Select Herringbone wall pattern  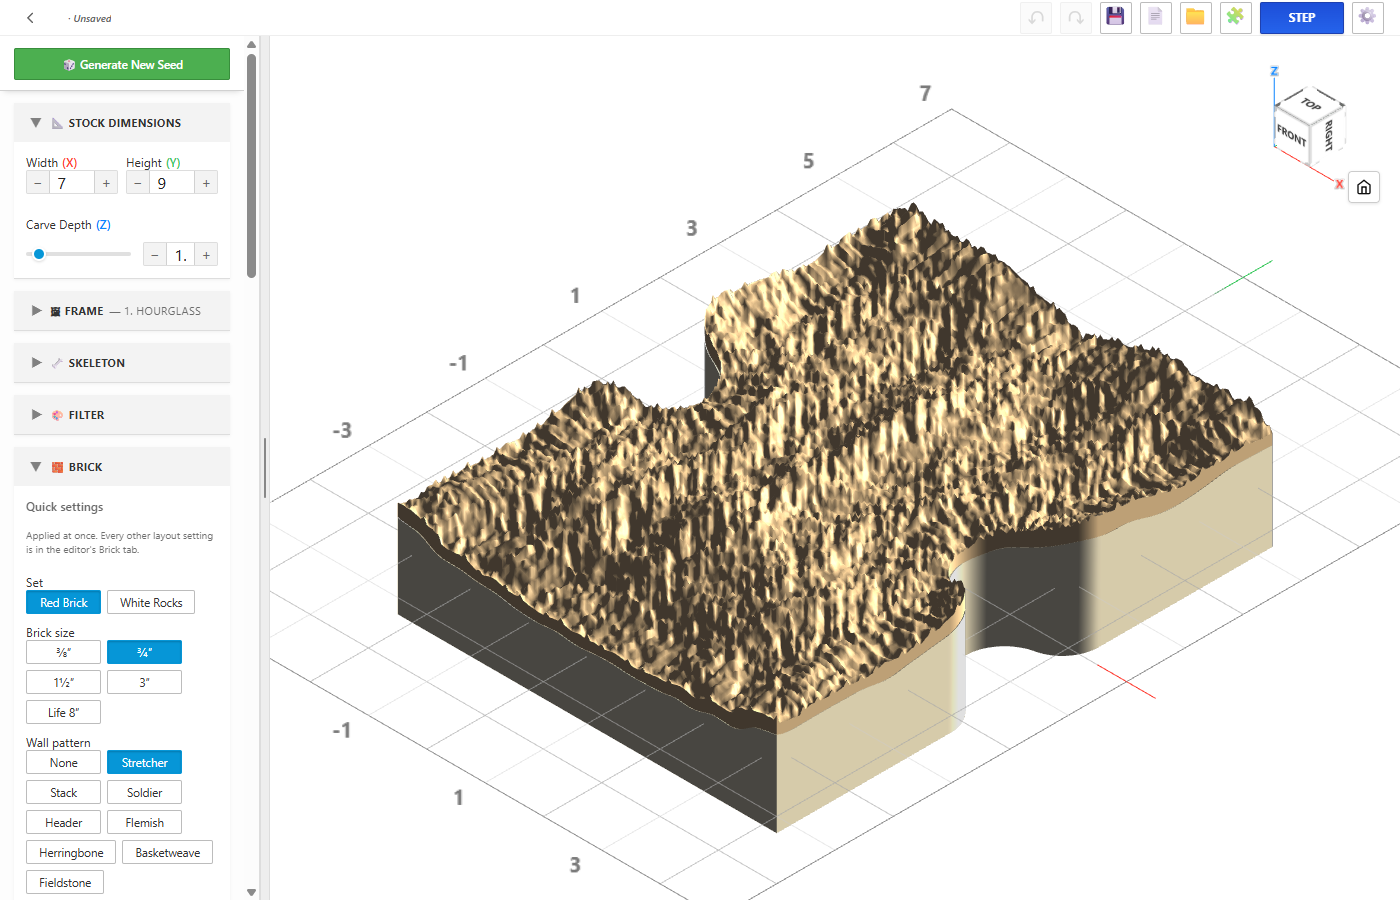coord(71,852)
